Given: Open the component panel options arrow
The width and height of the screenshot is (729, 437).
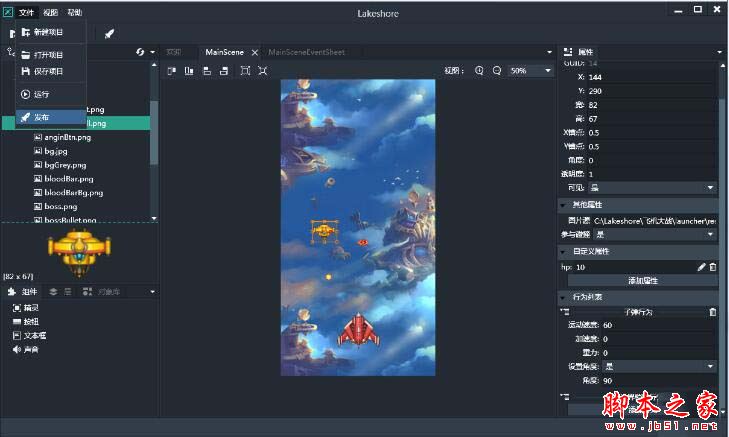Looking at the screenshot, I should pyautogui.click(x=152, y=292).
